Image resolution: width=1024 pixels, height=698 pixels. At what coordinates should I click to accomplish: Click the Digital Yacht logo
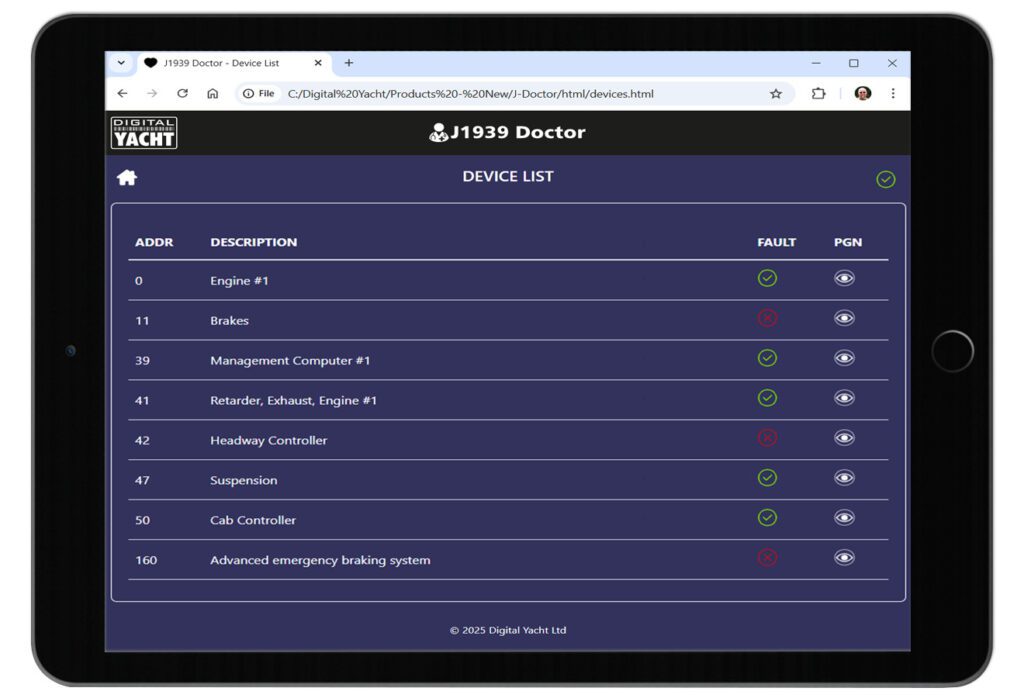pos(144,133)
